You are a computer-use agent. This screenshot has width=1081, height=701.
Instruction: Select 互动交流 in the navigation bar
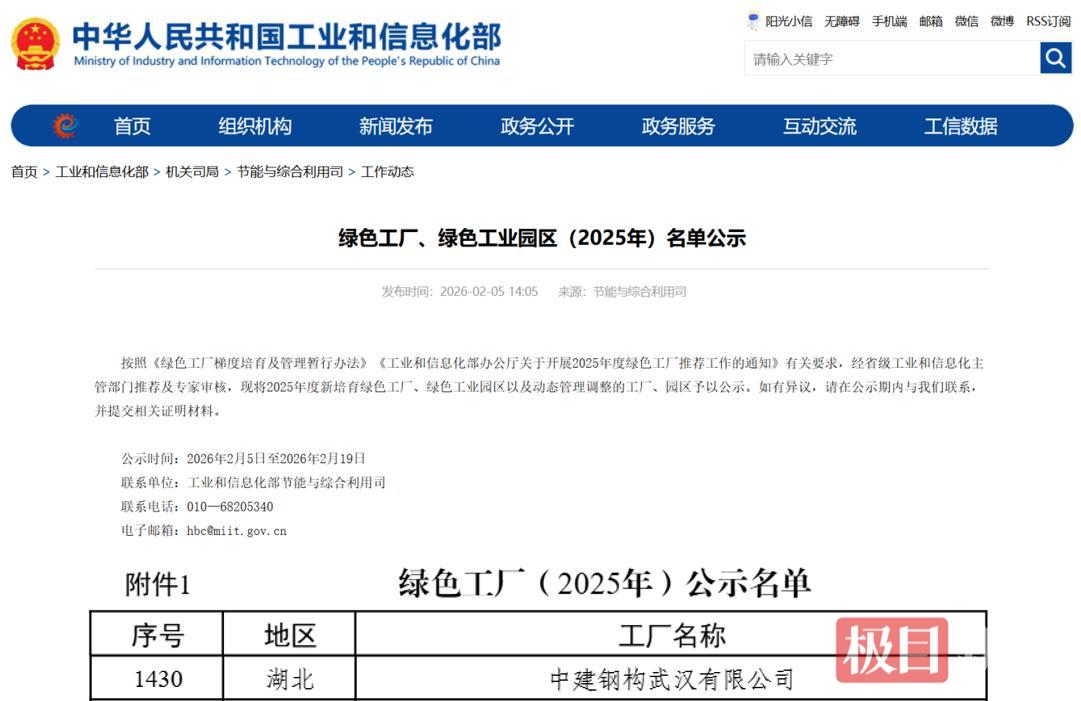[819, 126]
